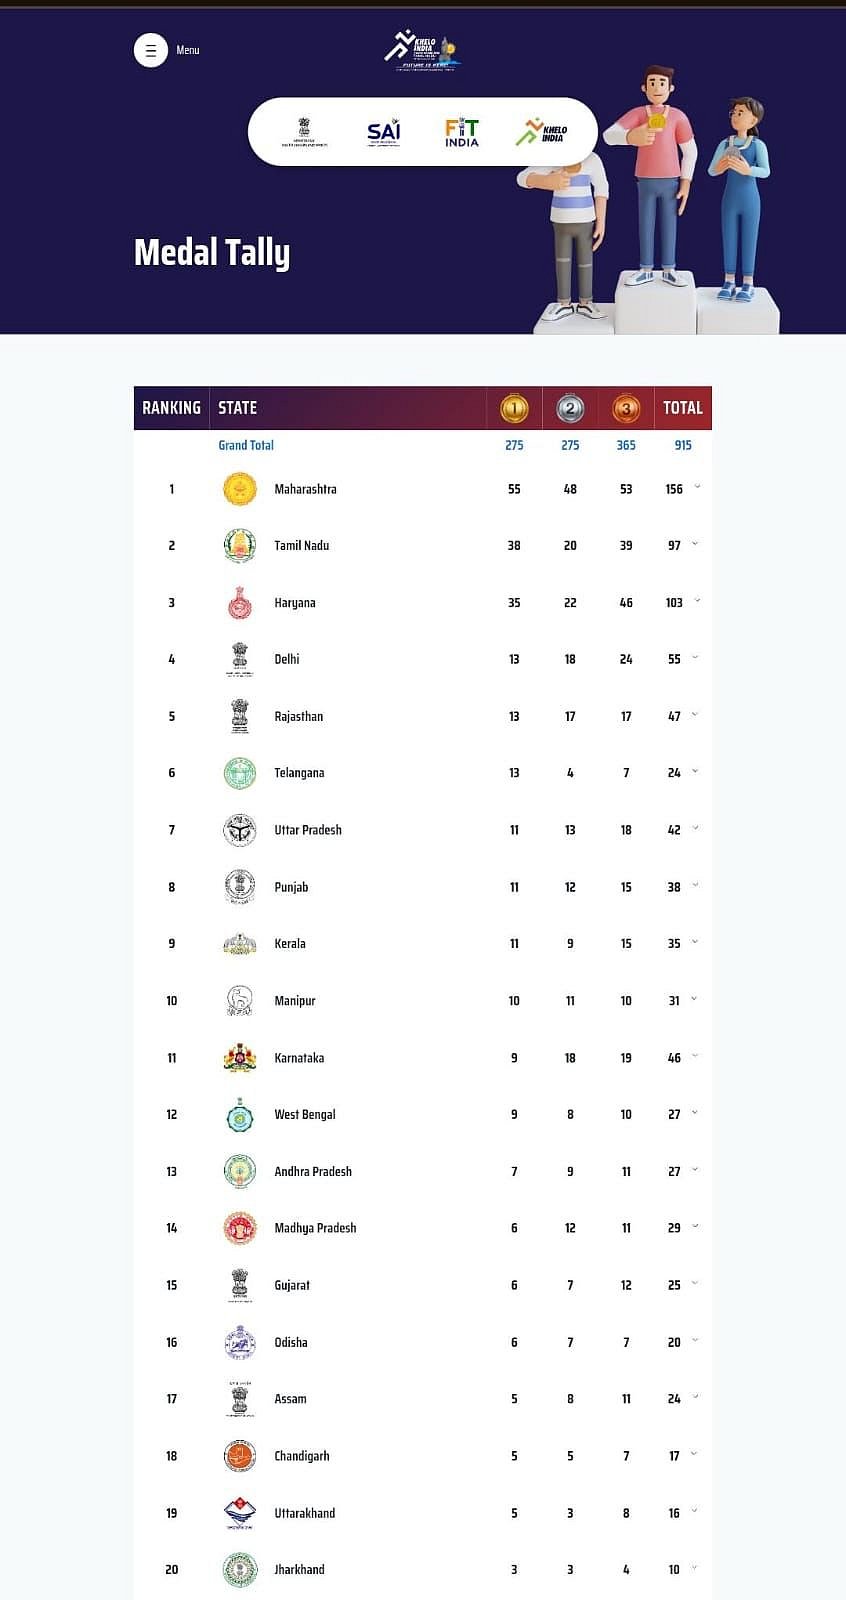Image resolution: width=846 pixels, height=1600 pixels.
Task: Click the bronze medal column icon
Action: [626, 408]
